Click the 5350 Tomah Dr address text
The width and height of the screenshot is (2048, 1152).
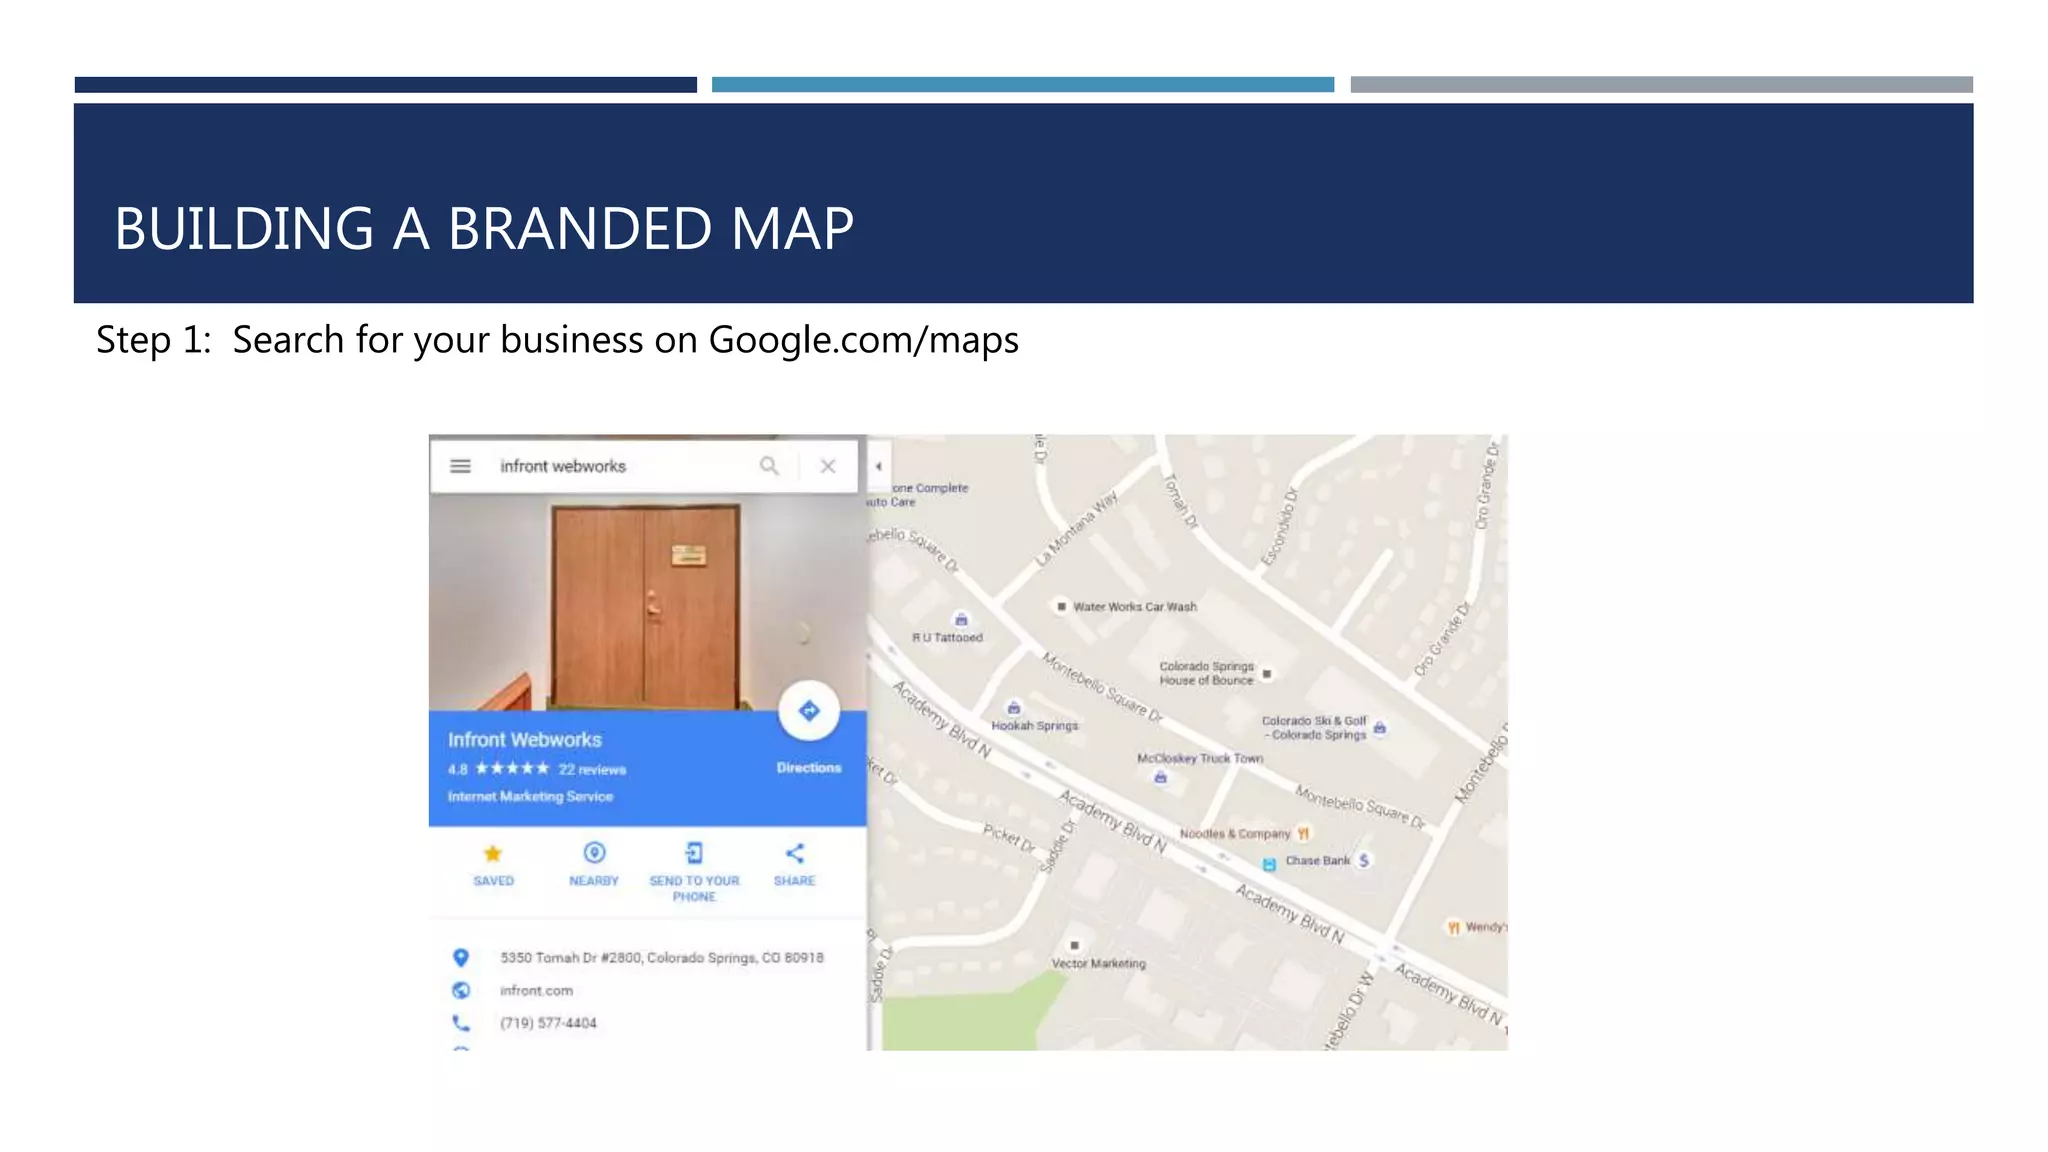click(x=662, y=958)
